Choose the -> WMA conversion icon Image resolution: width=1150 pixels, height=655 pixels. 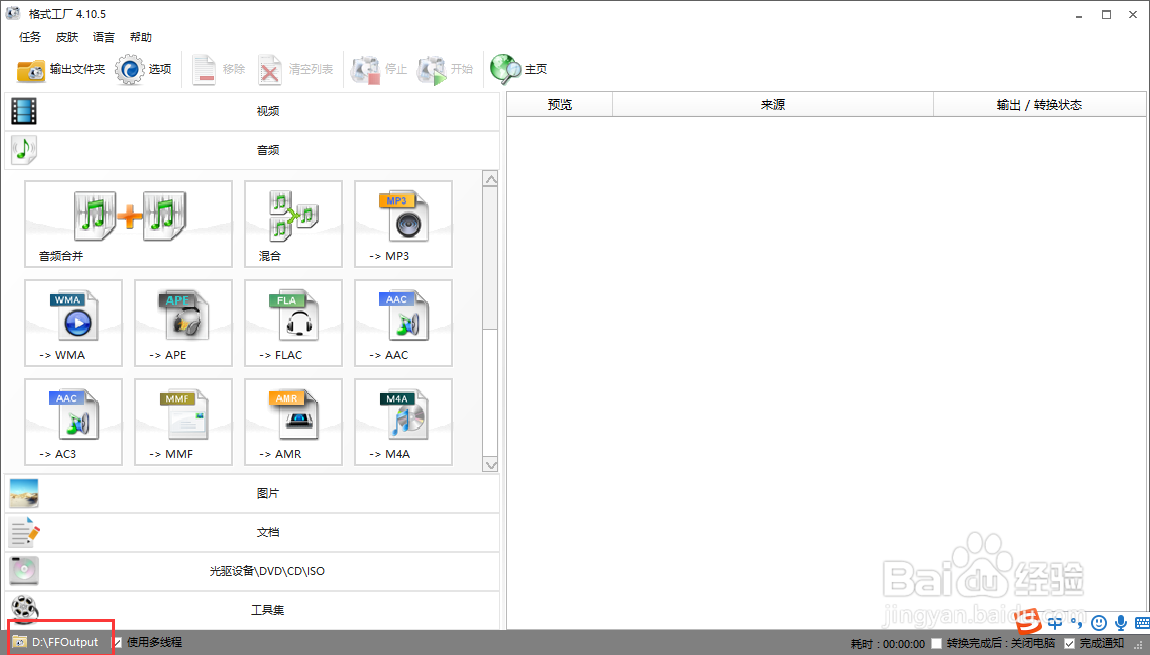pyautogui.click(x=73, y=323)
